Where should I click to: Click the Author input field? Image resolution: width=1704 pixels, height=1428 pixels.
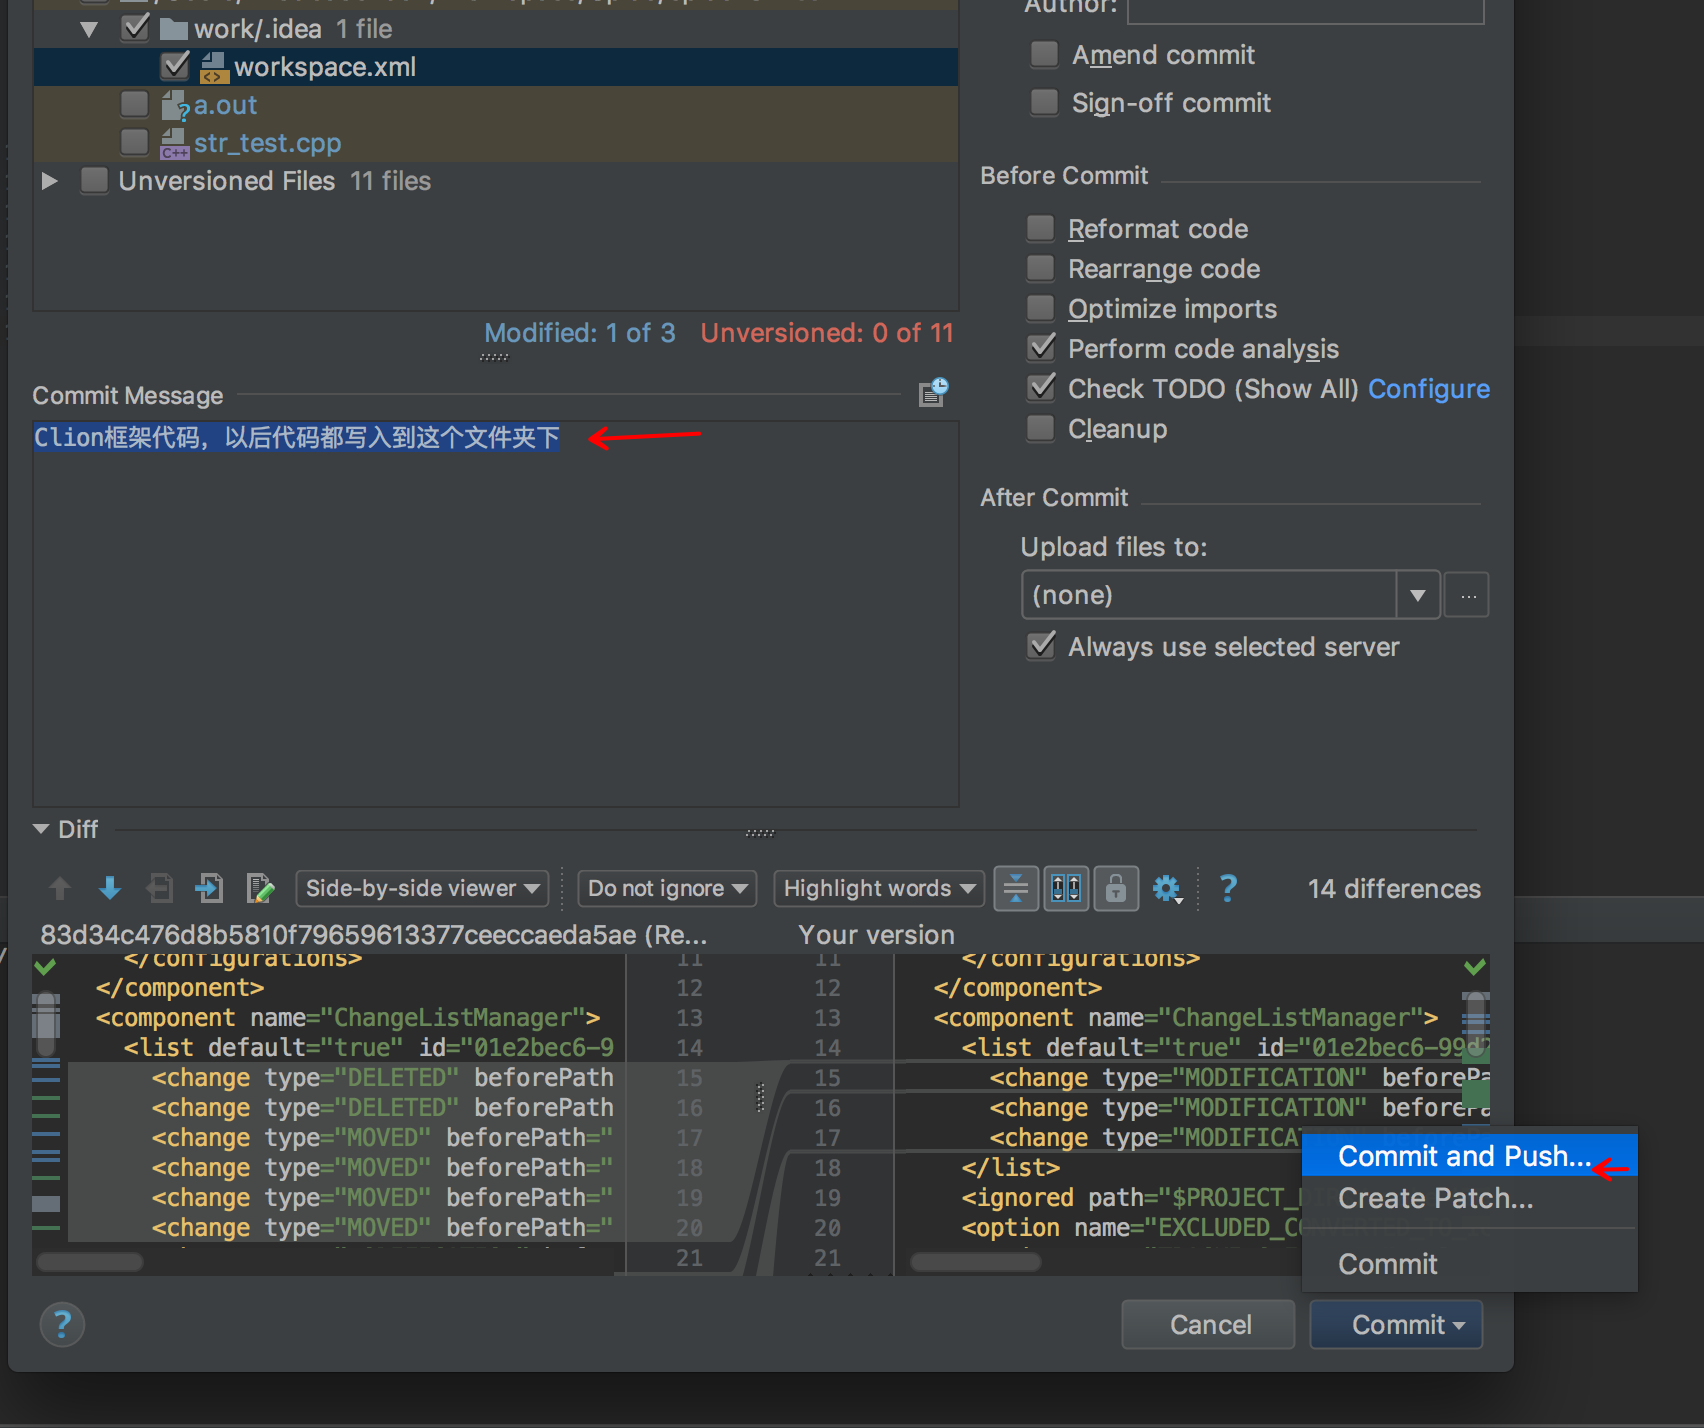(1305, 10)
